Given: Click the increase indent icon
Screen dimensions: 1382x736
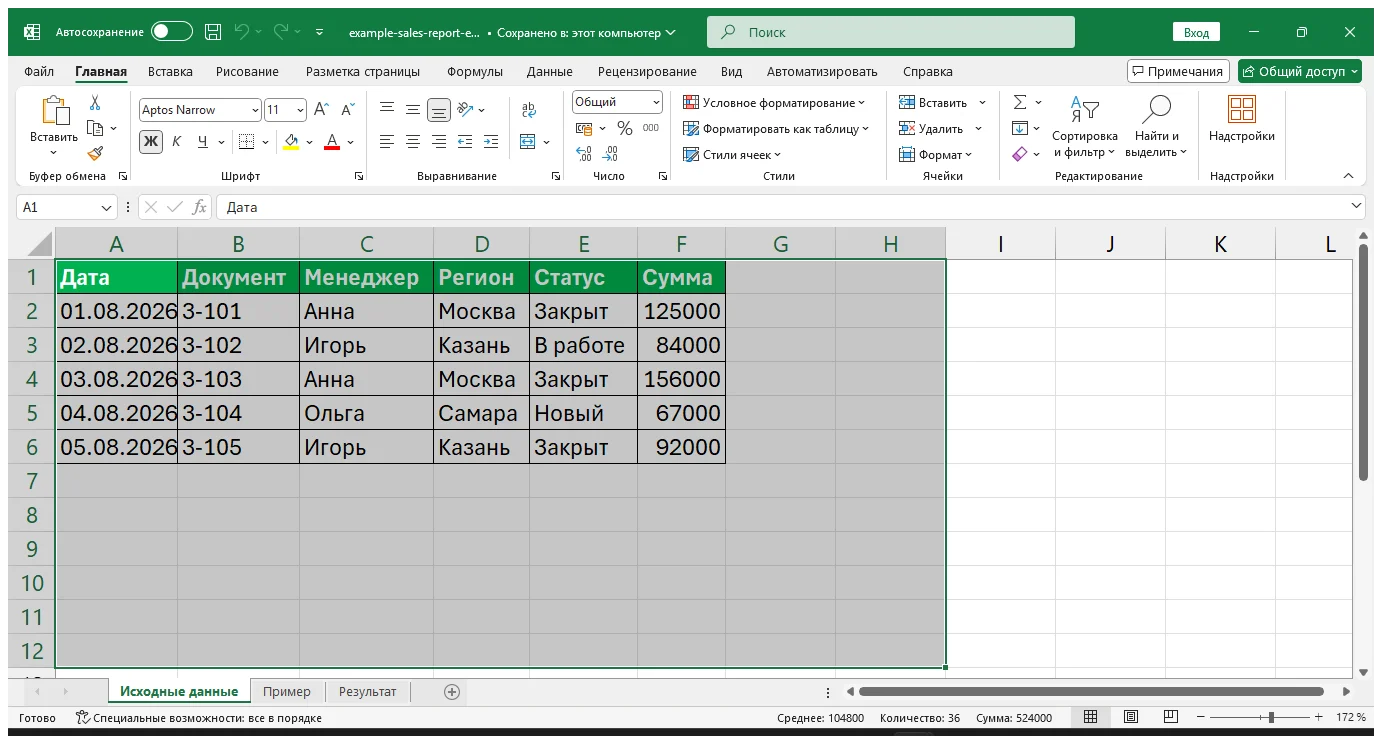Looking at the screenshot, I should click(x=490, y=142).
